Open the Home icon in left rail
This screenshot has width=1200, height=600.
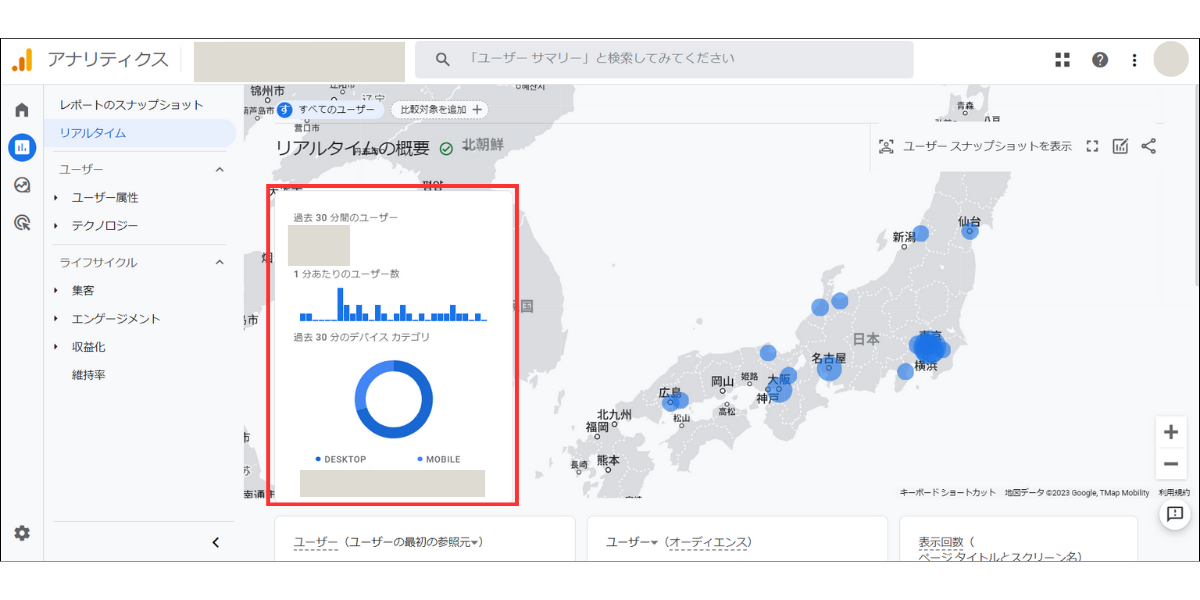(22, 110)
